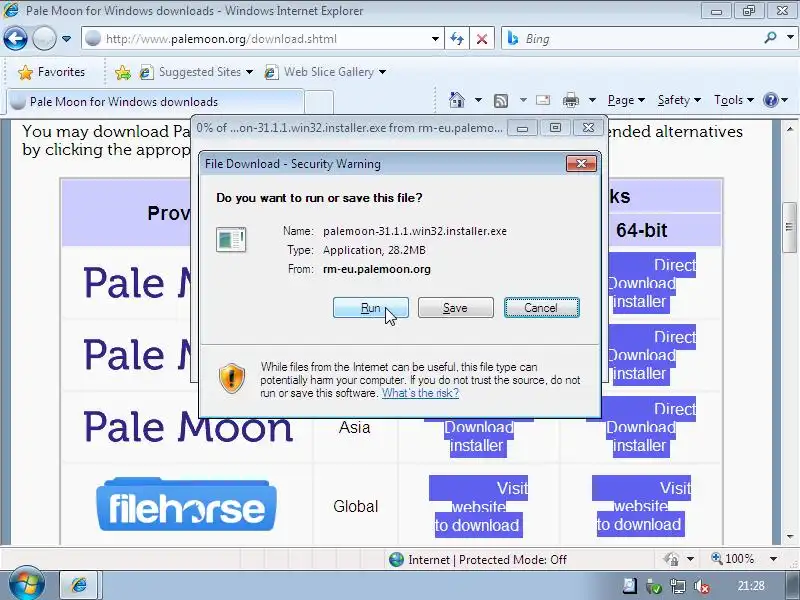Click the RSS Feeds icon
800x600 pixels.
point(501,101)
